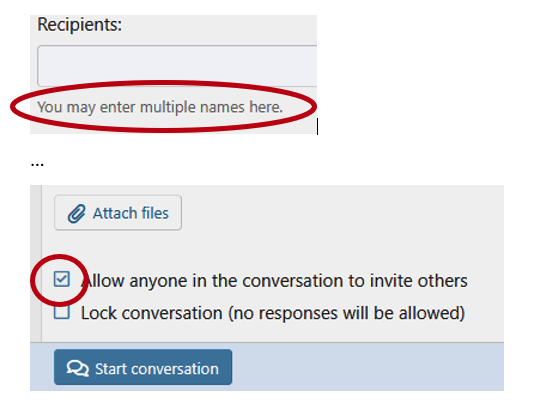
Task: Enable the Lock conversation checkbox
Action: (x=62, y=312)
